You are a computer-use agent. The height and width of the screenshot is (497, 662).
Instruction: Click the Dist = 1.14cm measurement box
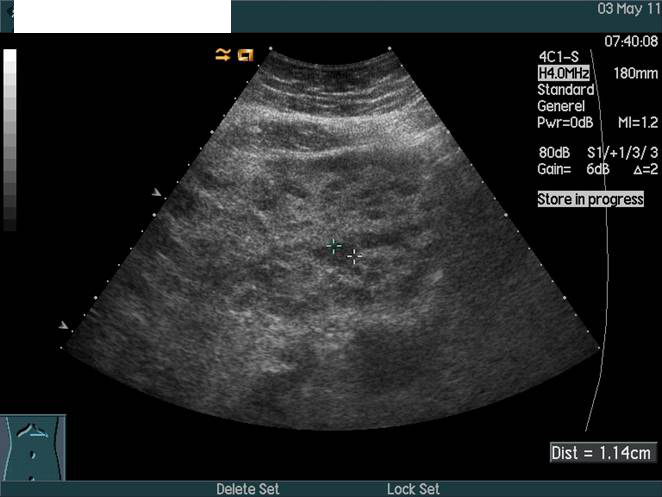(603, 453)
